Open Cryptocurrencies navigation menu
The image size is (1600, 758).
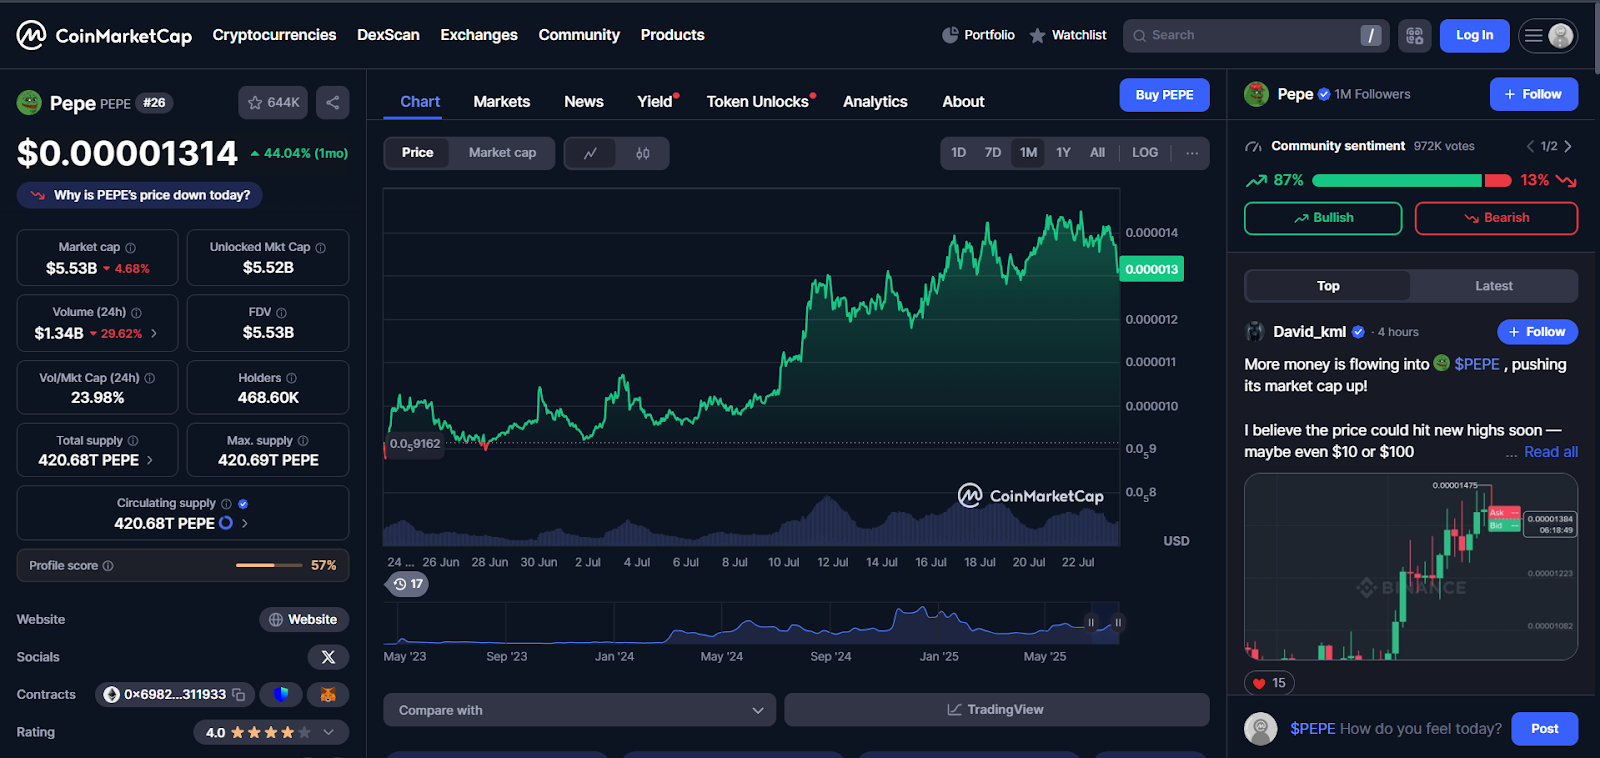(274, 35)
